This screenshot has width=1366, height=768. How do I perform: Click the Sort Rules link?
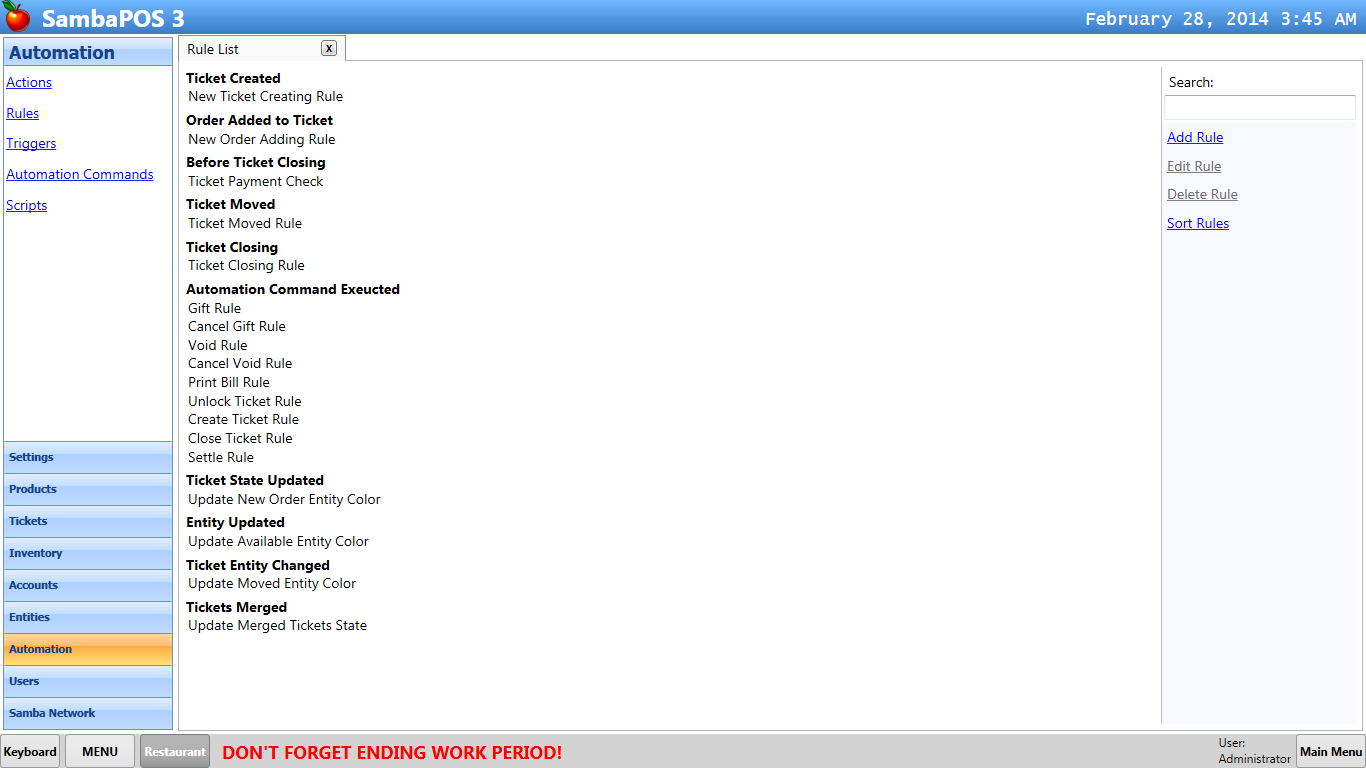coord(1198,224)
